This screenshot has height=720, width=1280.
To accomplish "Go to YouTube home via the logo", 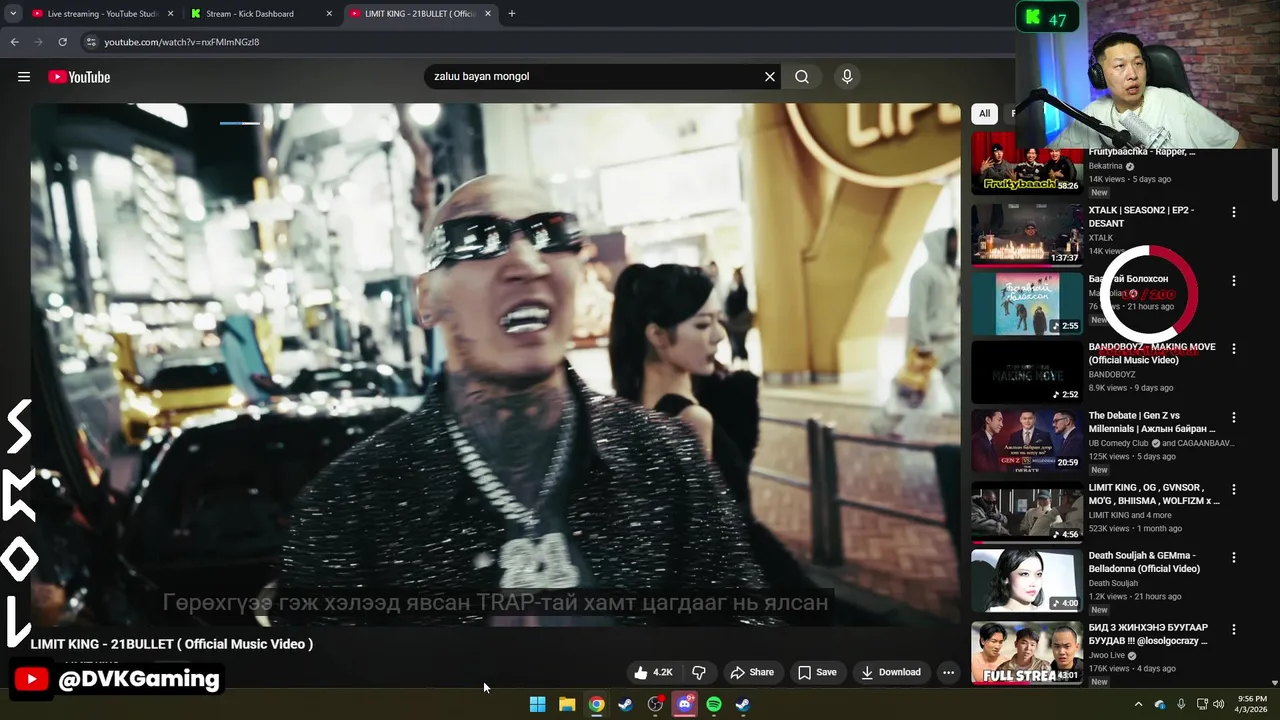I will coord(79,77).
